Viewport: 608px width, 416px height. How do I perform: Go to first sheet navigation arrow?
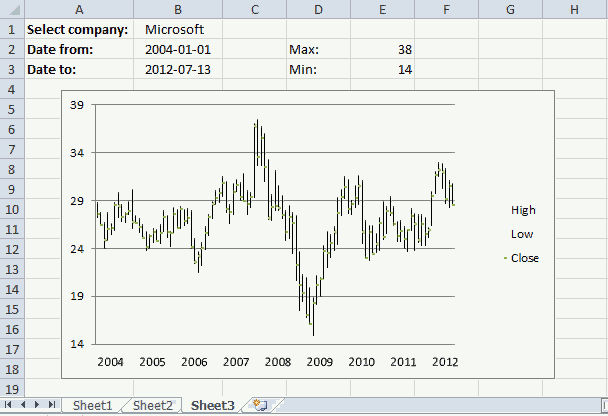[x=8, y=405]
